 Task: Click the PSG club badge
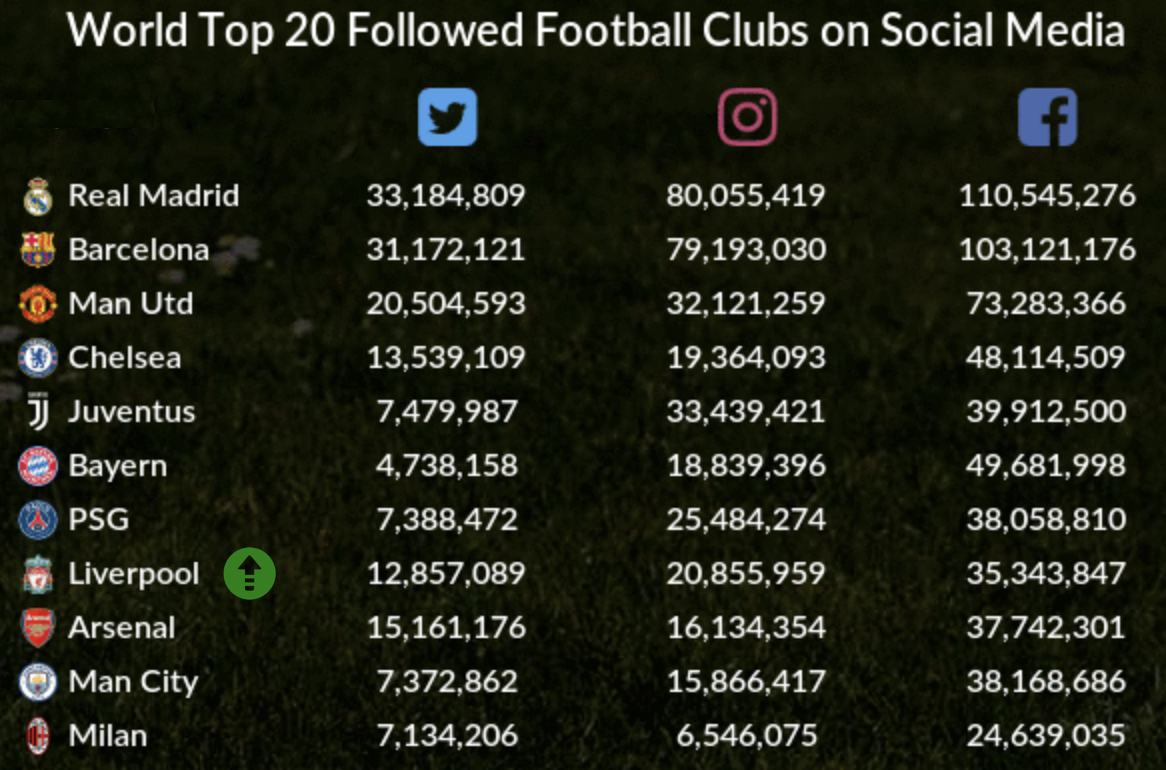click(37, 519)
